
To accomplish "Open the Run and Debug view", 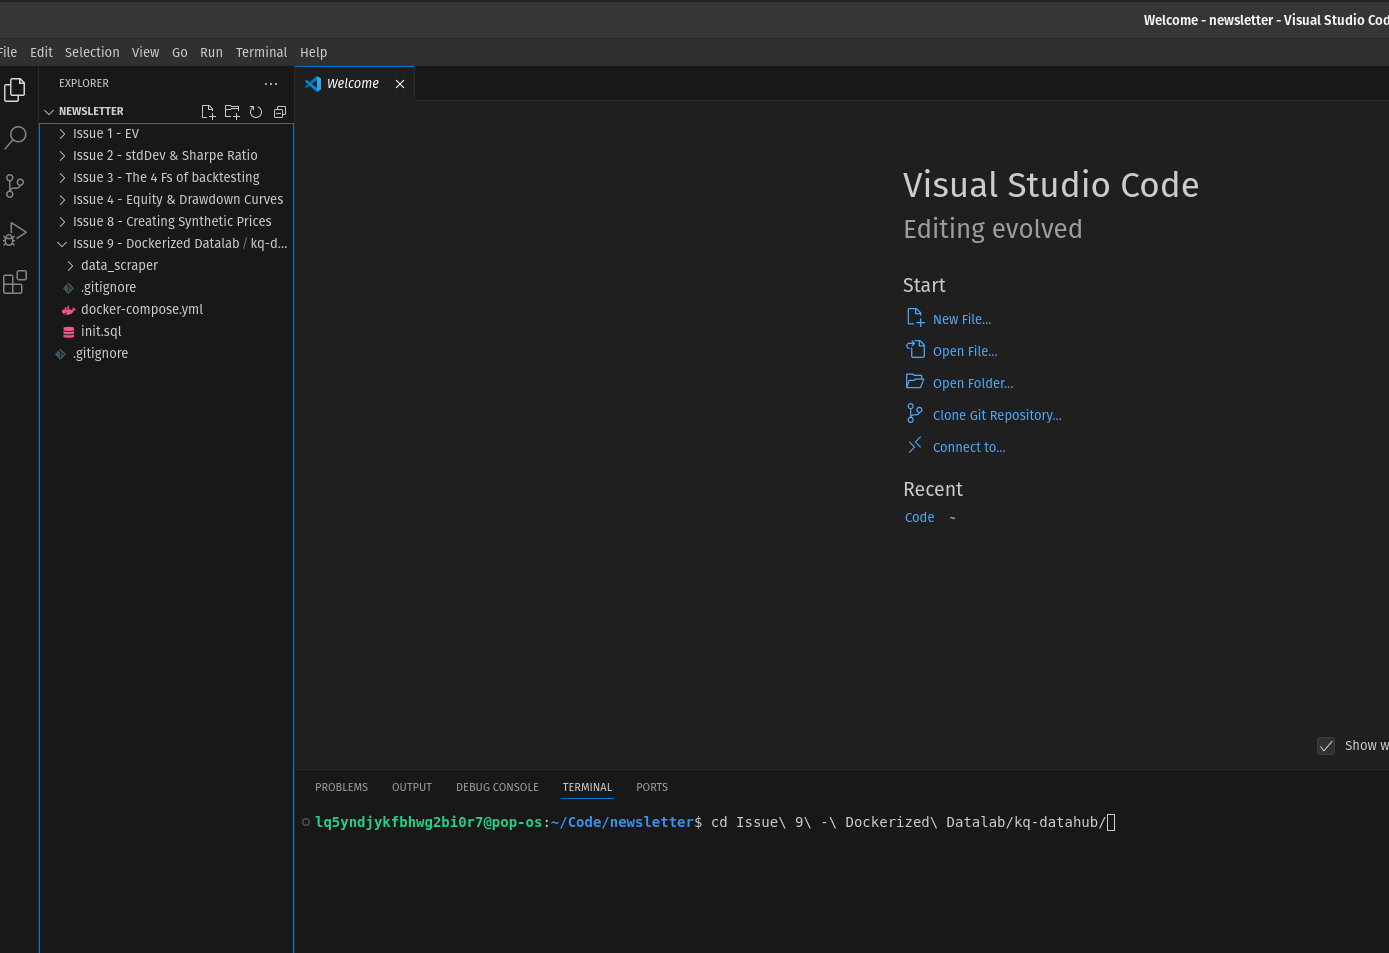I will pyautogui.click(x=15, y=234).
